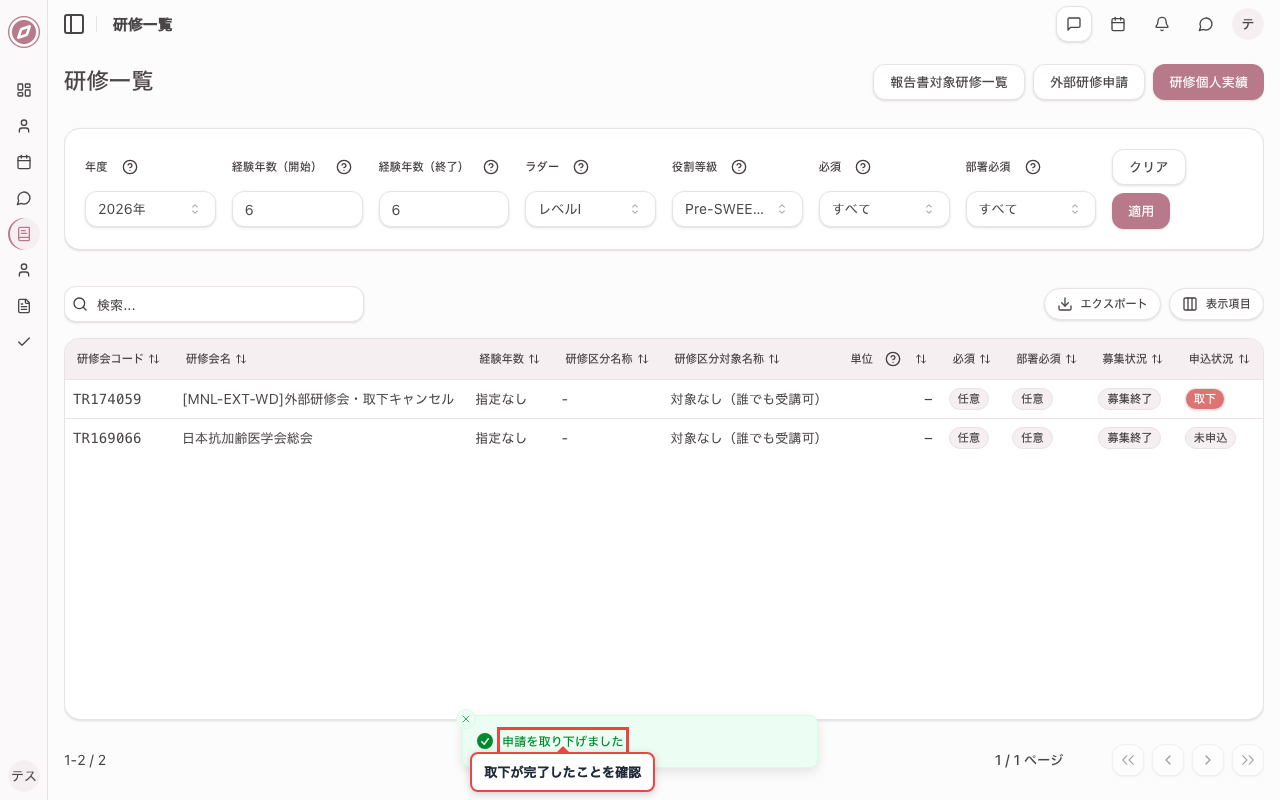Screen dimensions: 1280x800
Task: Open the upper person icon in sidebar
Action: click(x=24, y=126)
